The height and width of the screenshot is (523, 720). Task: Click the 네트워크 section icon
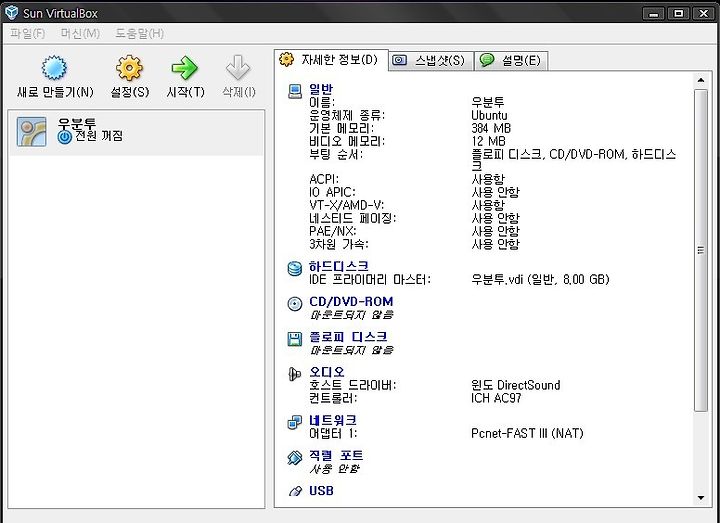pyautogui.click(x=294, y=422)
